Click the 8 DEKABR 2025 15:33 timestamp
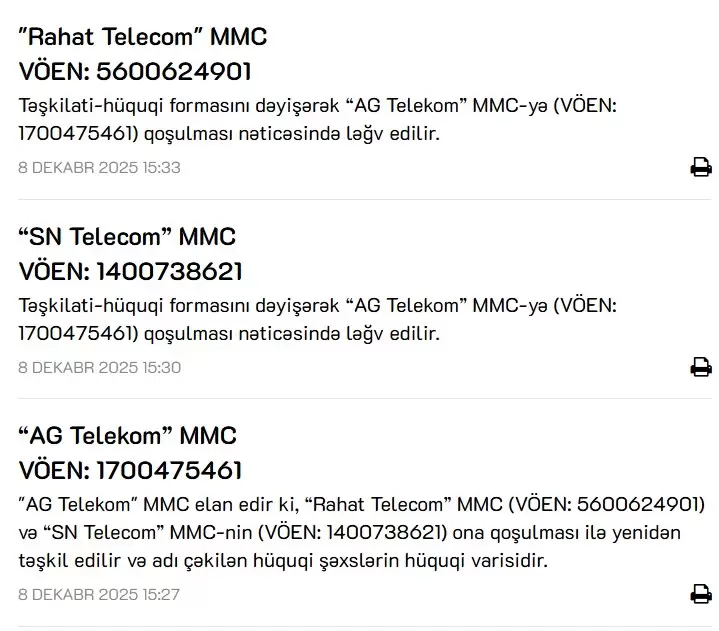Image resolution: width=719 pixels, height=631 pixels. coord(99,167)
